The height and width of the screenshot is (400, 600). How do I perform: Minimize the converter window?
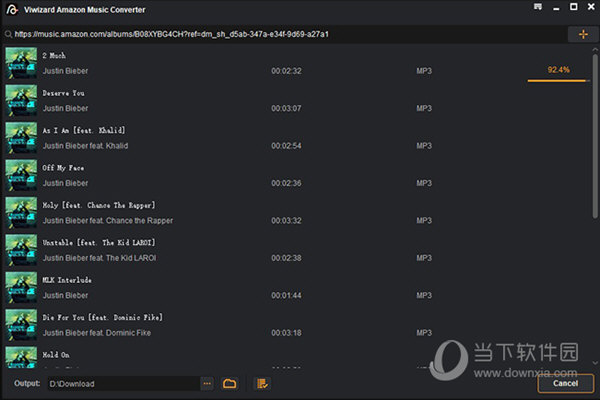coord(556,8)
